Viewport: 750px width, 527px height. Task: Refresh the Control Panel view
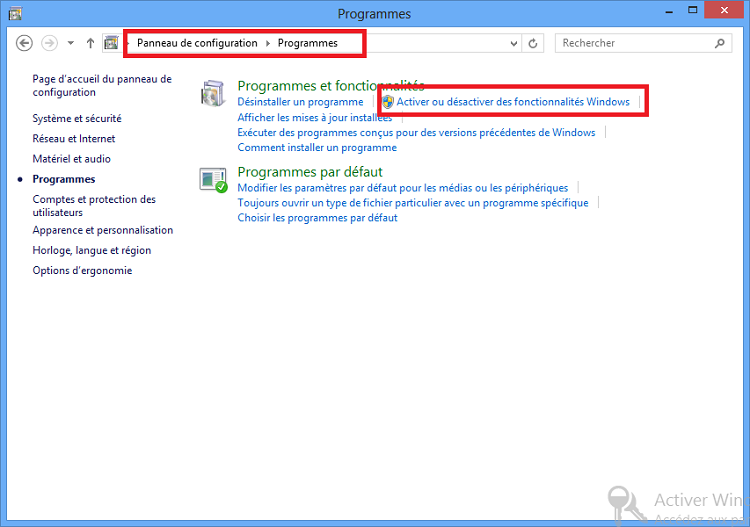533,44
